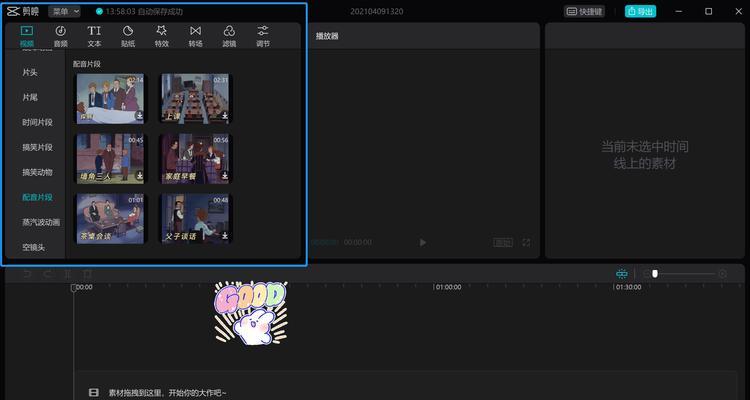Click the 导出 (Export) button

640,11
